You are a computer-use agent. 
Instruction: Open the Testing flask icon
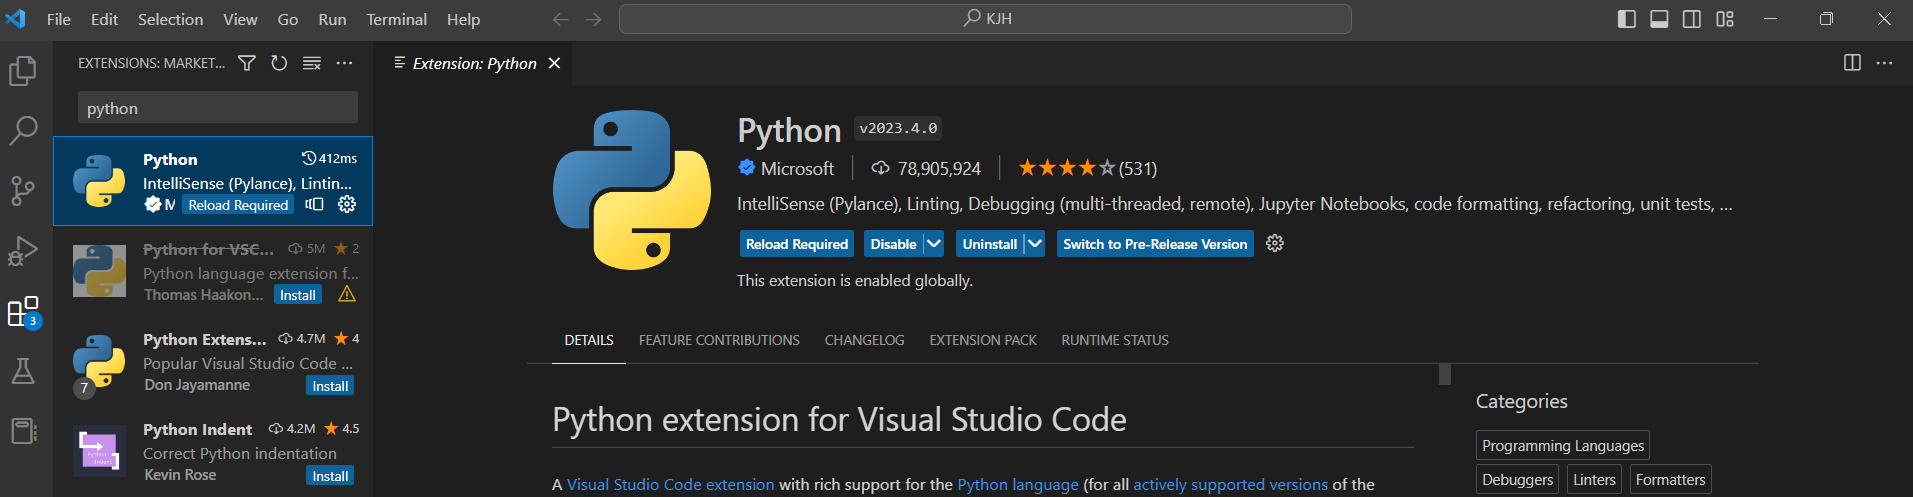pyautogui.click(x=23, y=371)
